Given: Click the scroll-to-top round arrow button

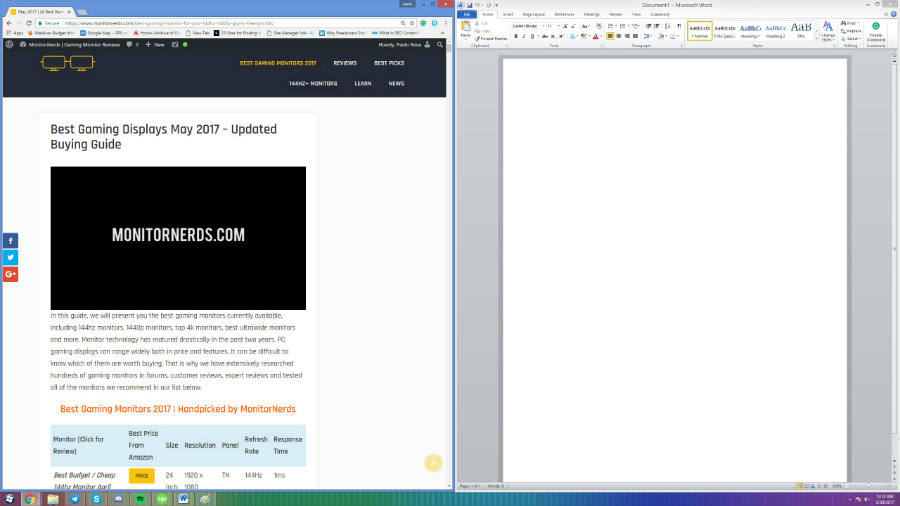Looking at the screenshot, I should (x=433, y=463).
